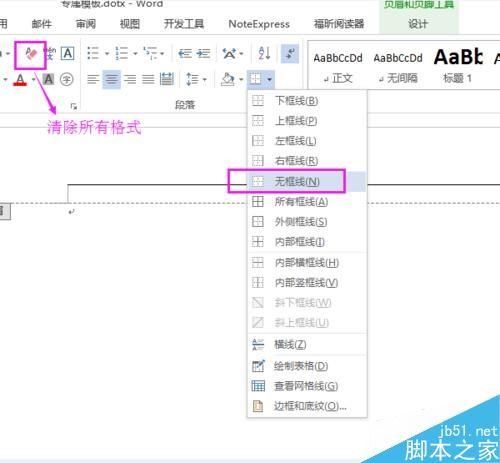Apply paragraph shading bucket
The width and height of the screenshot is (500, 463).
point(228,79)
